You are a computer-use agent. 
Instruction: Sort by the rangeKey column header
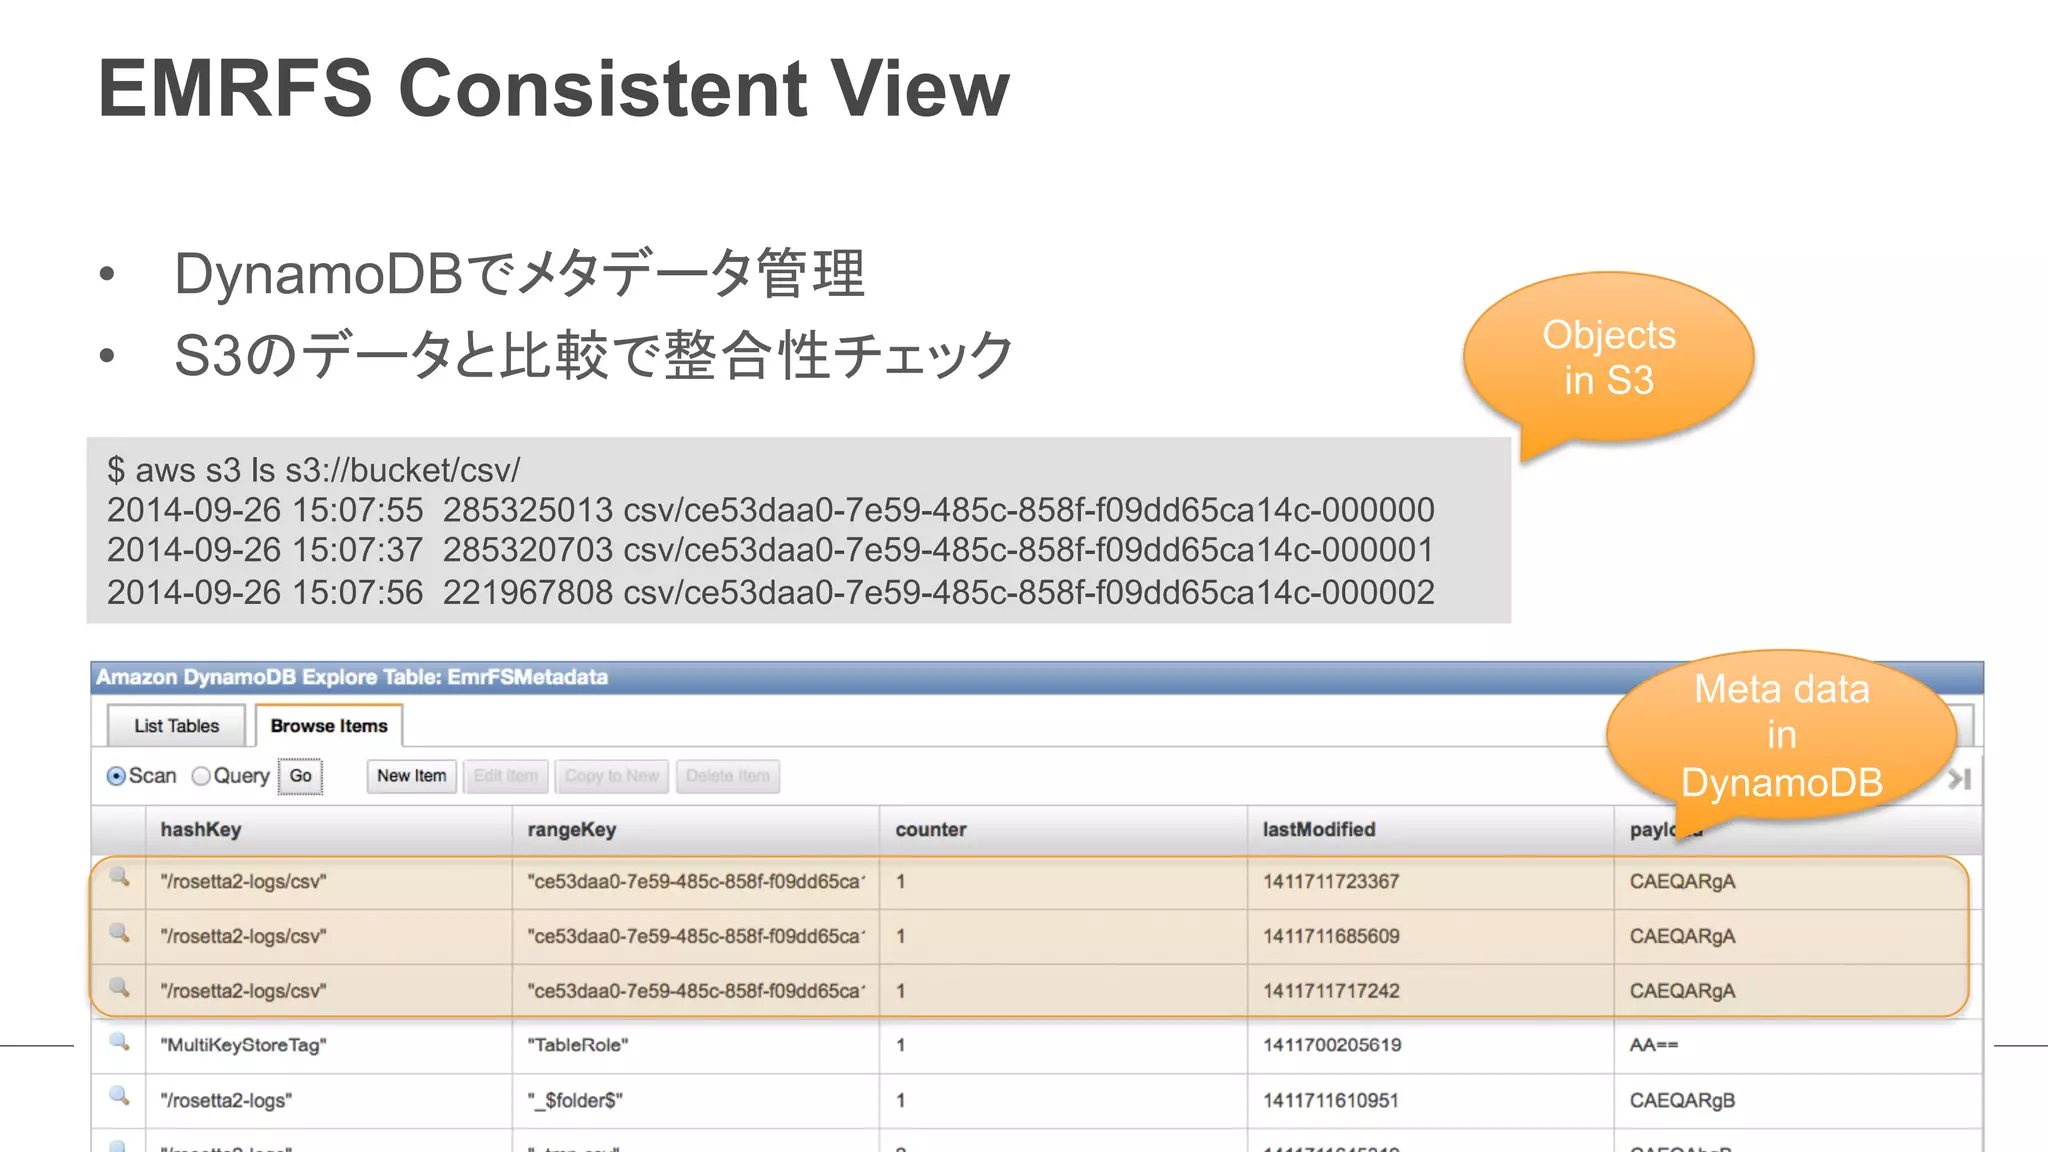(696, 830)
